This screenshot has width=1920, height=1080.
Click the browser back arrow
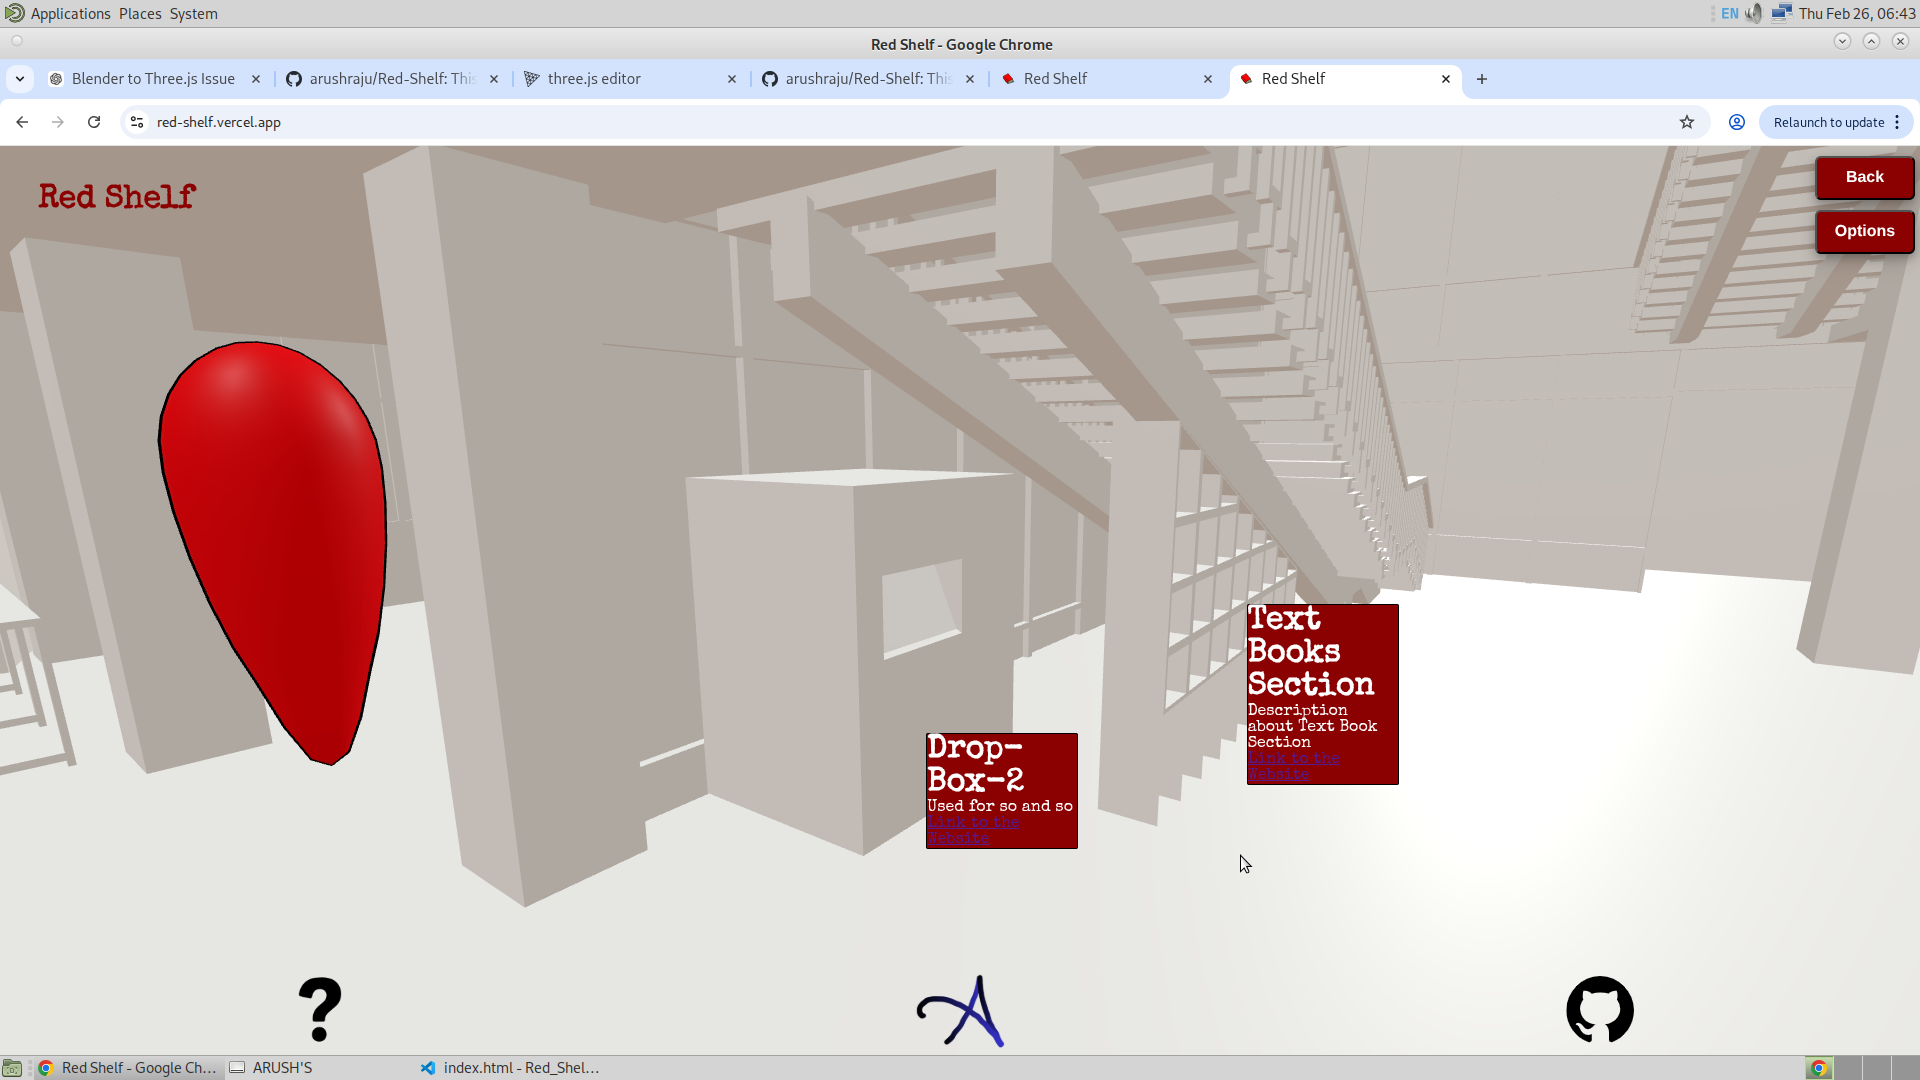(x=22, y=122)
